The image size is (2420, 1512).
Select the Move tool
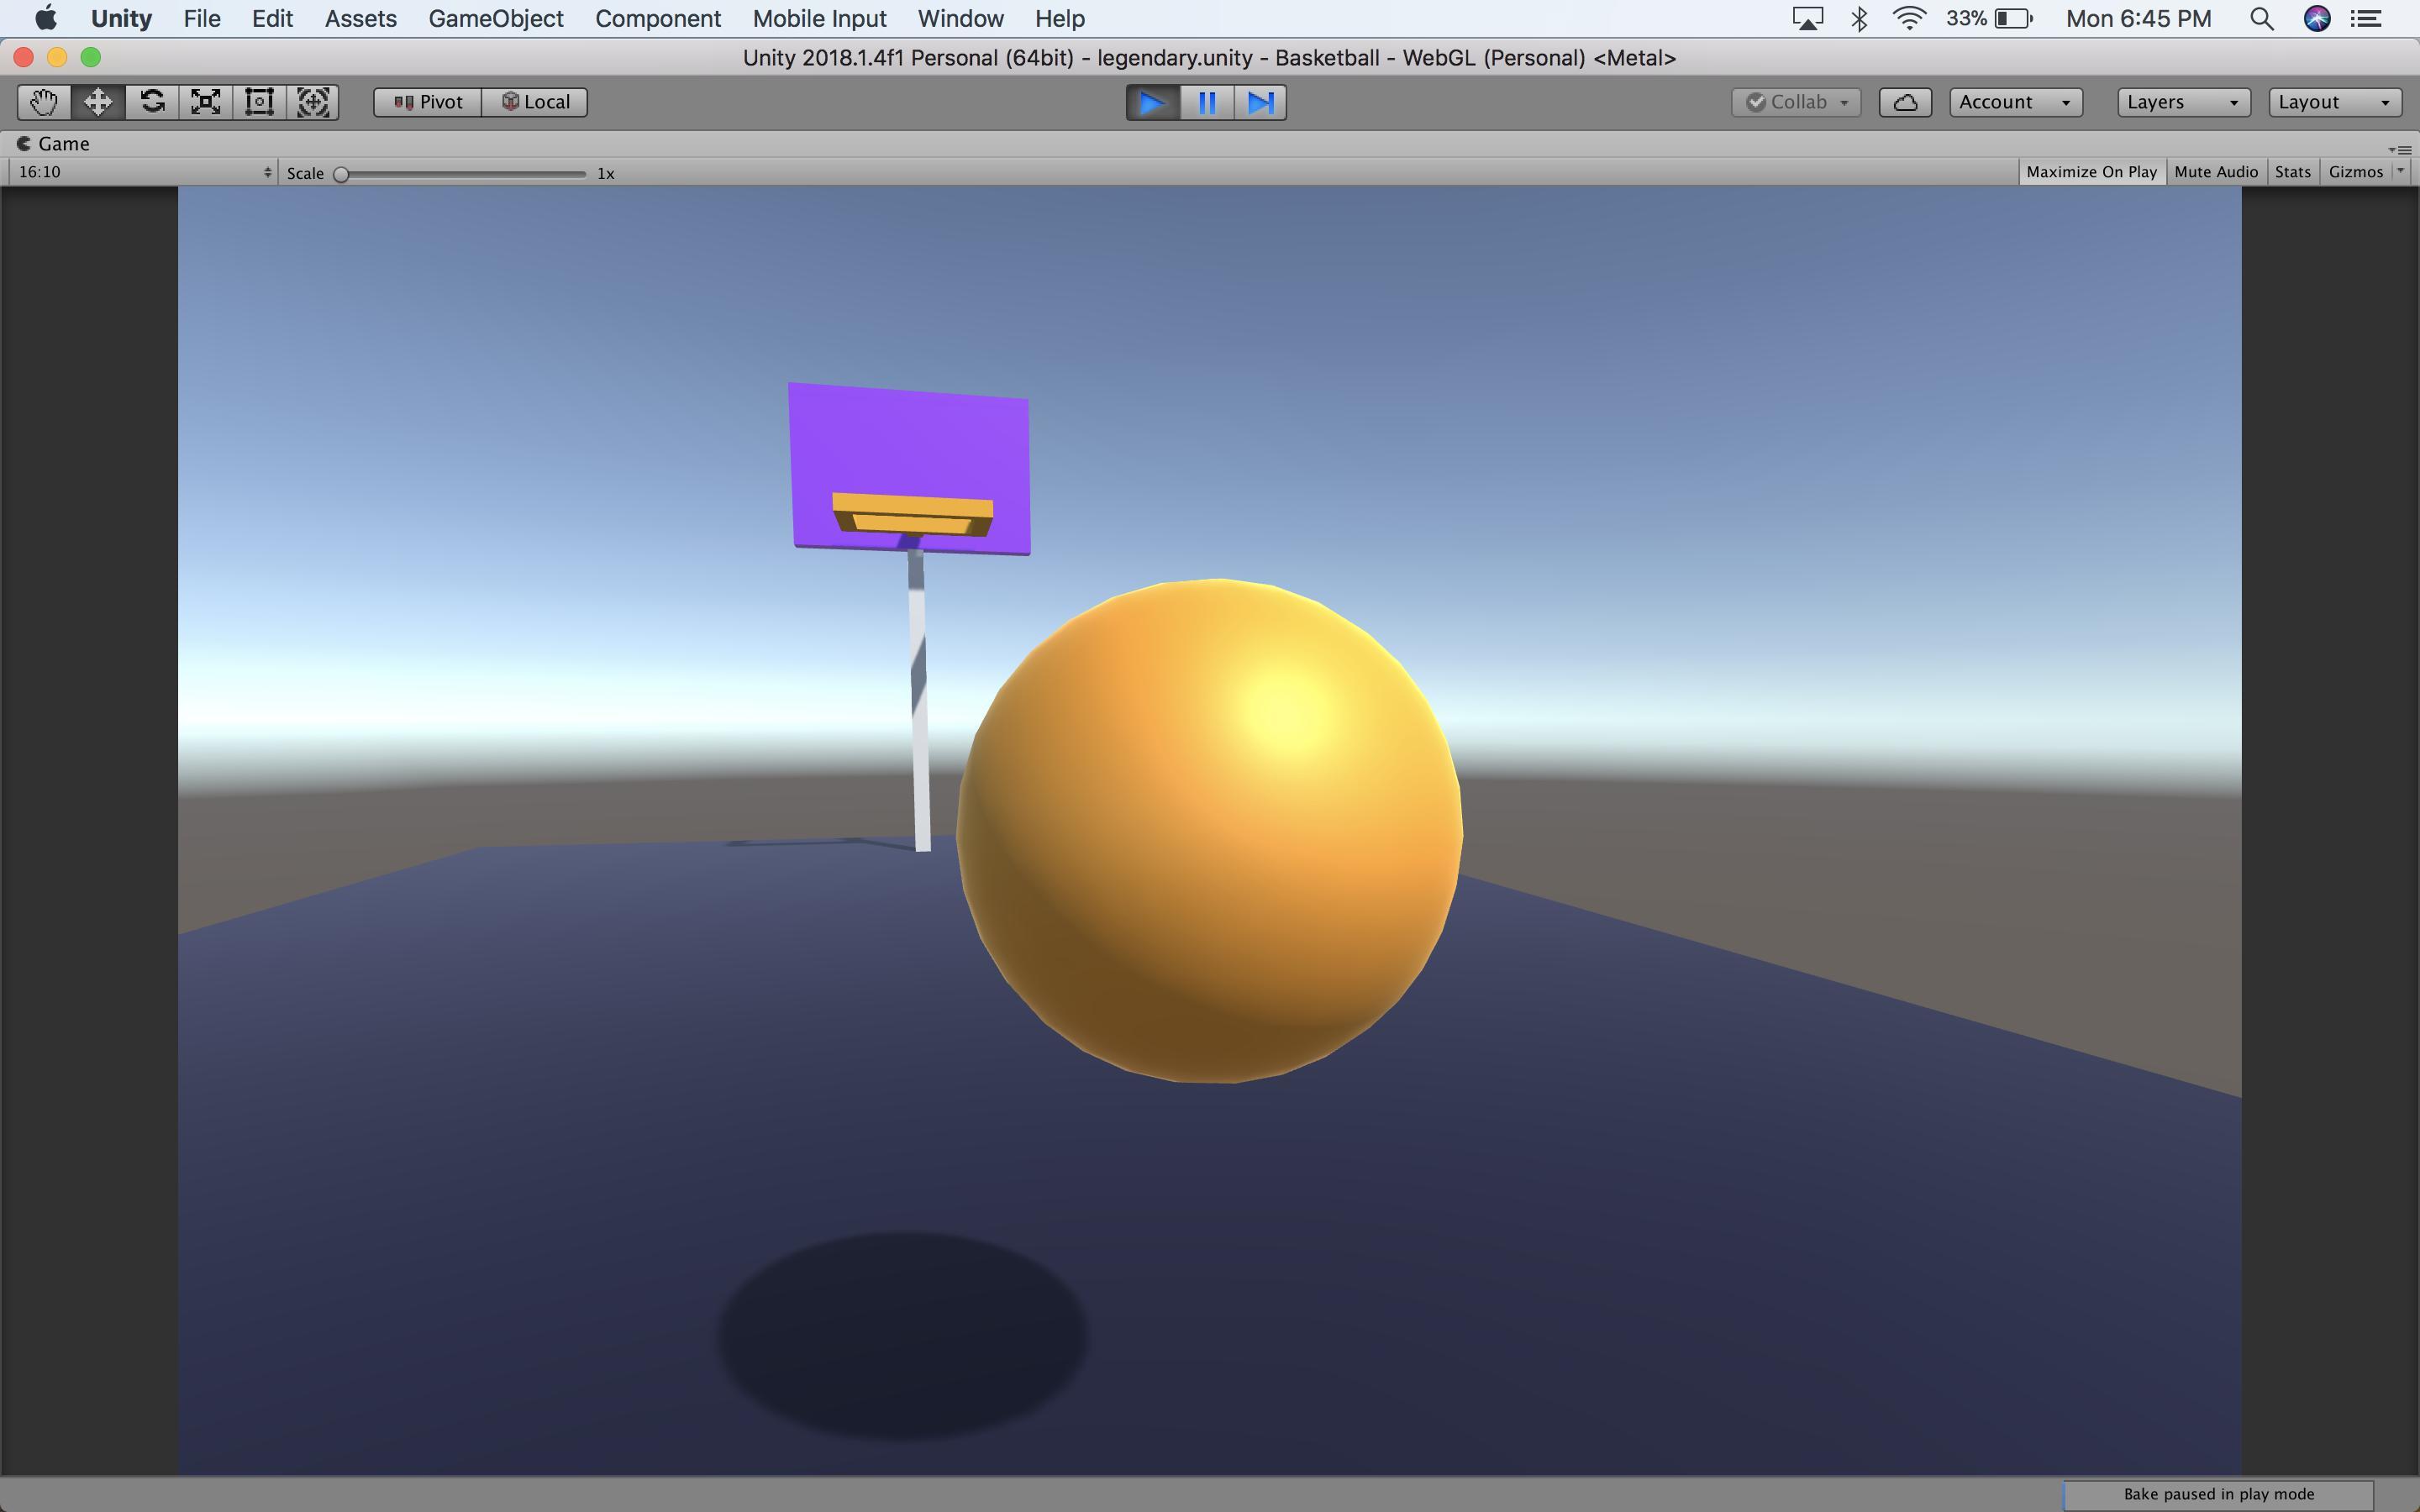[x=98, y=102]
